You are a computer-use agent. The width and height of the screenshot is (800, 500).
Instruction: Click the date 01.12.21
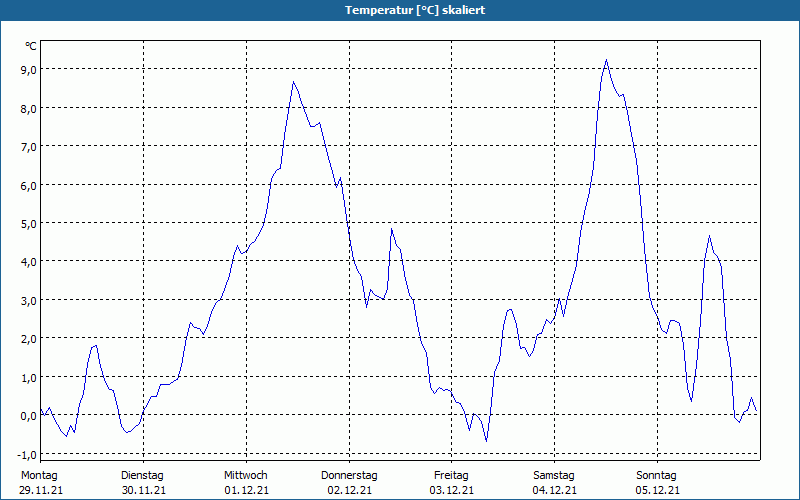(x=247, y=491)
